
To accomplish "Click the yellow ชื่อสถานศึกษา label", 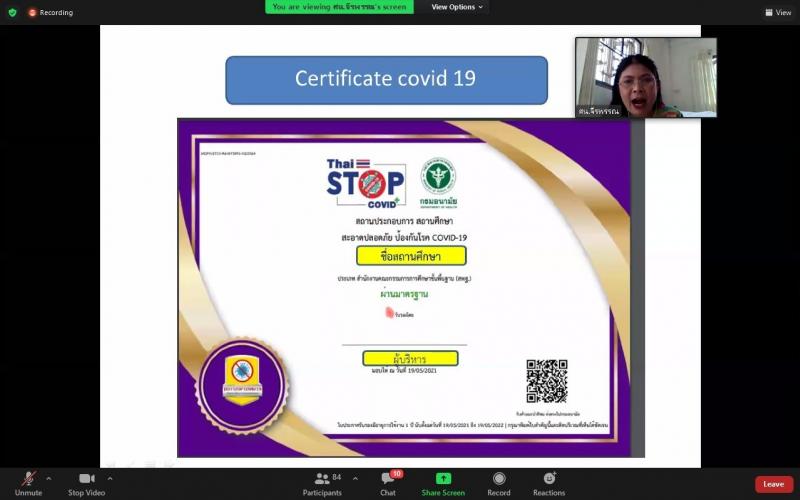I will [x=411, y=256].
